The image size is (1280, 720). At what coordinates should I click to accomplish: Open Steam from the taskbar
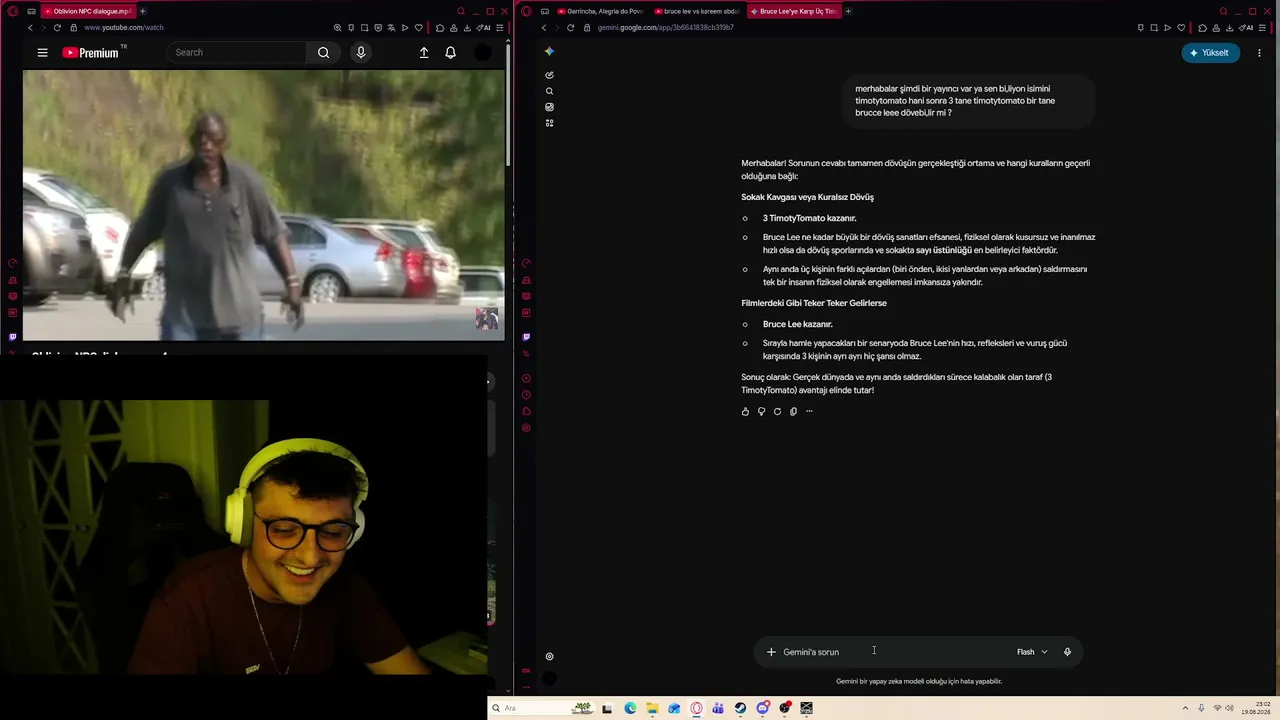(x=740, y=708)
